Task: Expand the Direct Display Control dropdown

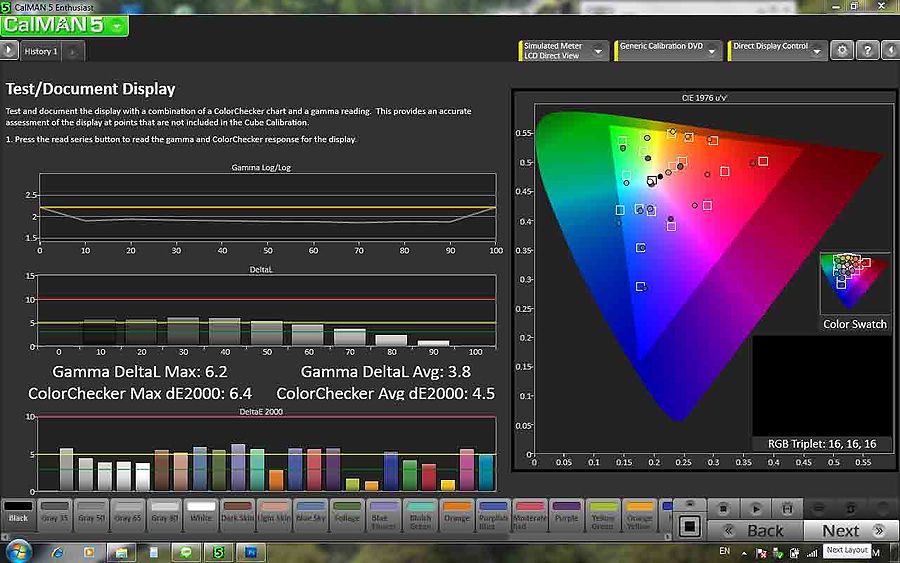Action: coord(816,51)
